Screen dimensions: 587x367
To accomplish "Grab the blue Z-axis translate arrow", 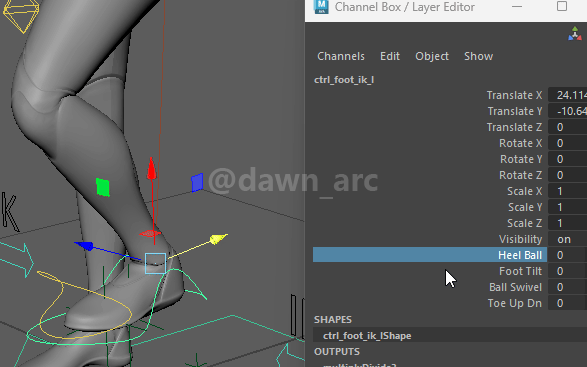I will [x=84, y=246].
